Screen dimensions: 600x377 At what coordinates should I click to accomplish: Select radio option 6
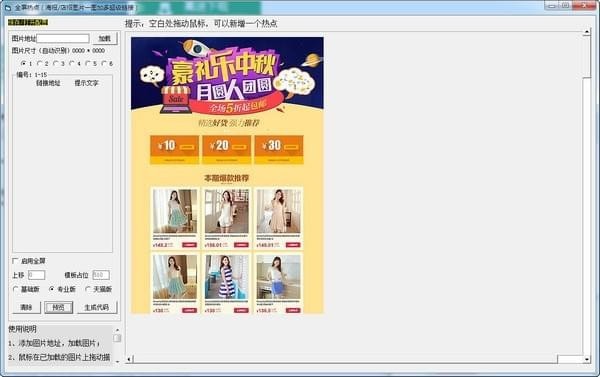(x=104, y=63)
